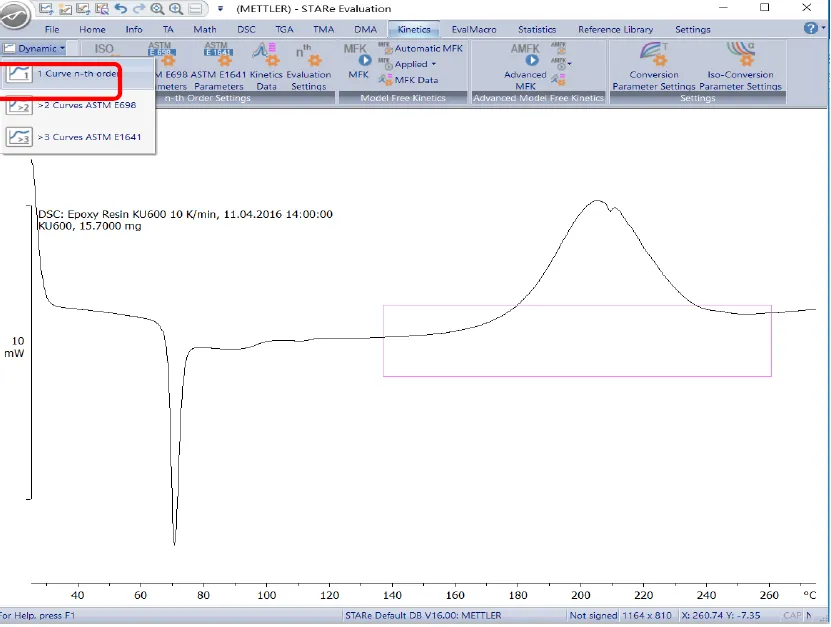
Task: Click 'Not signed' in the status bar
Action: tap(593, 615)
